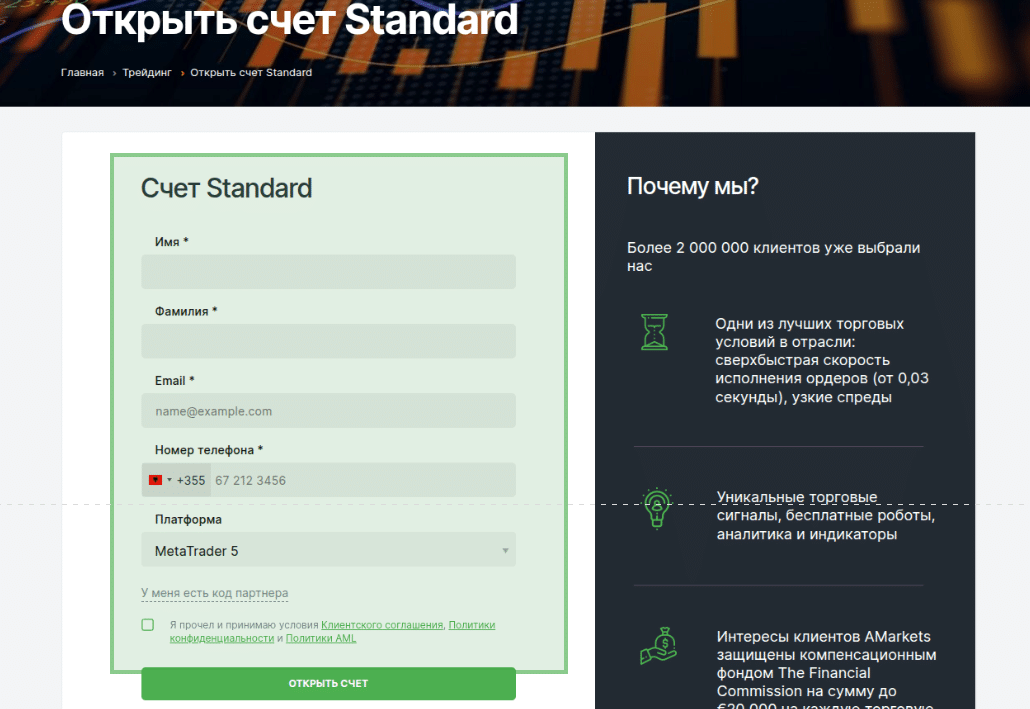
Task: Click the 'Почему мы?' heading
Action: coord(692,186)
